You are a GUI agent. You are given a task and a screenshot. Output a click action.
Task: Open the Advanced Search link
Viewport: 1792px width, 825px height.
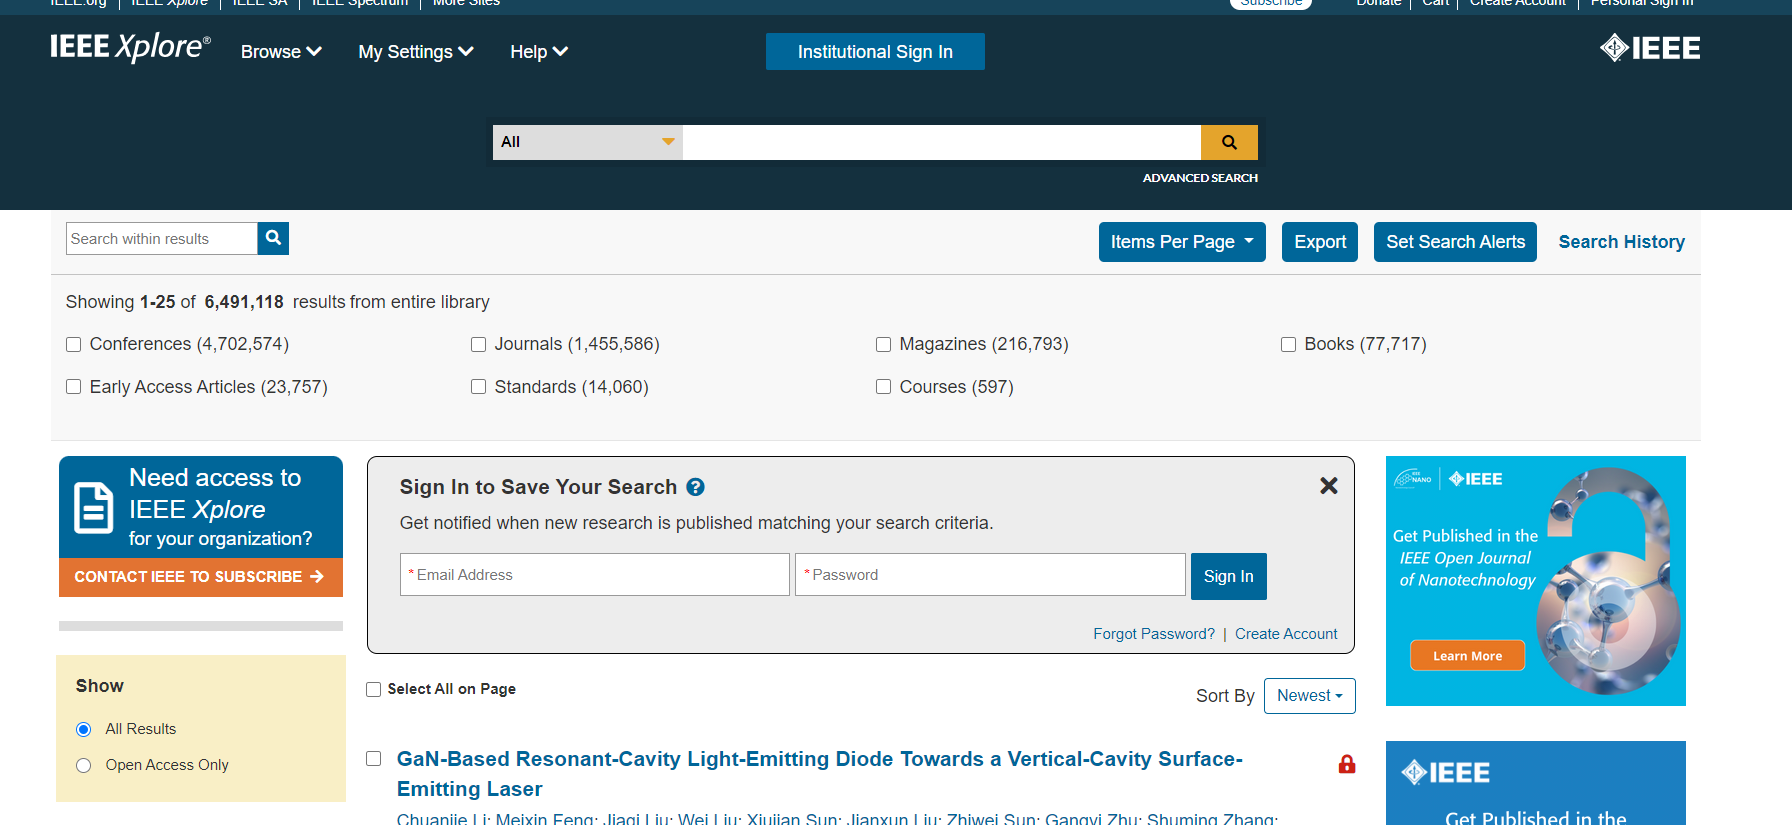click(1200, 178)
